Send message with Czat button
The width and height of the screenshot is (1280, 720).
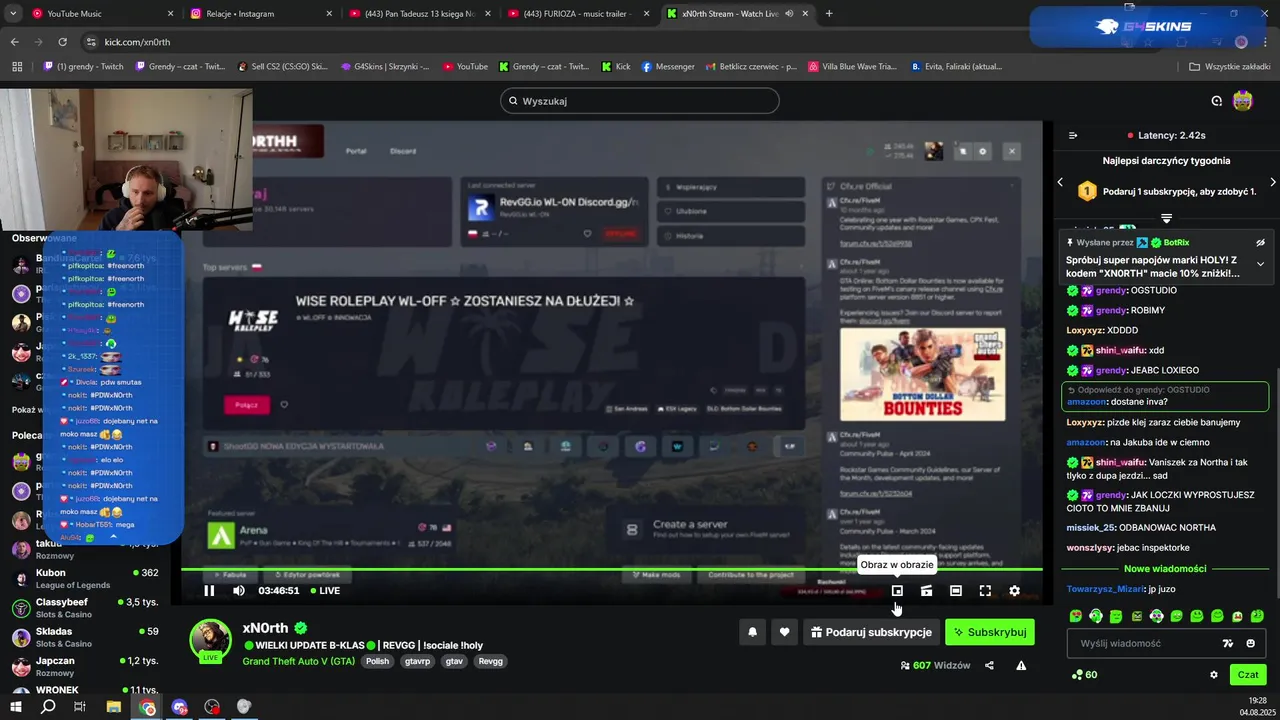[x=1248, y=675]
